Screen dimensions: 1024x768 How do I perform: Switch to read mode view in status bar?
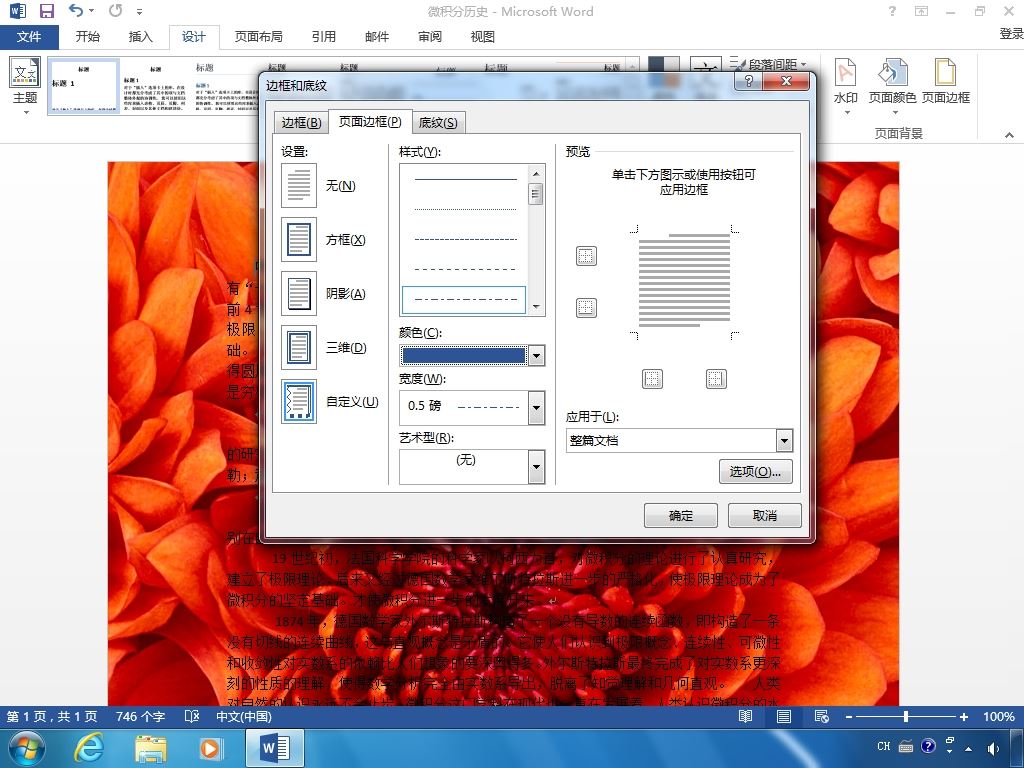[745, 716]
